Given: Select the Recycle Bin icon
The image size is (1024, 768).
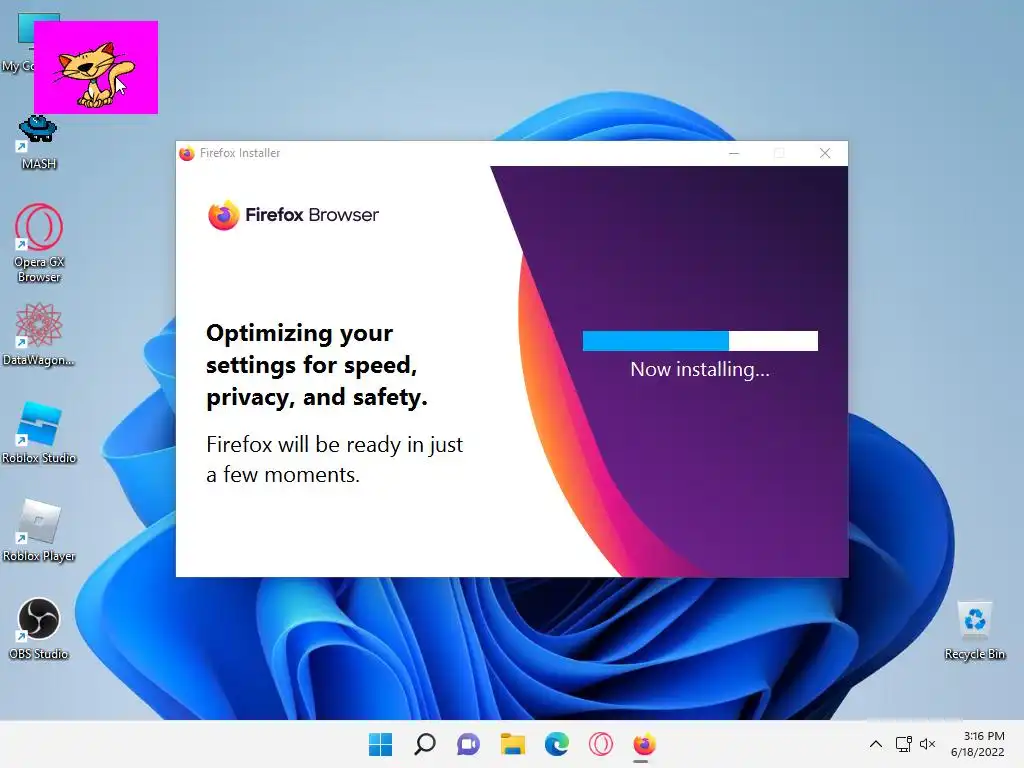Looking at the screenshot, I should coord(974,630).
